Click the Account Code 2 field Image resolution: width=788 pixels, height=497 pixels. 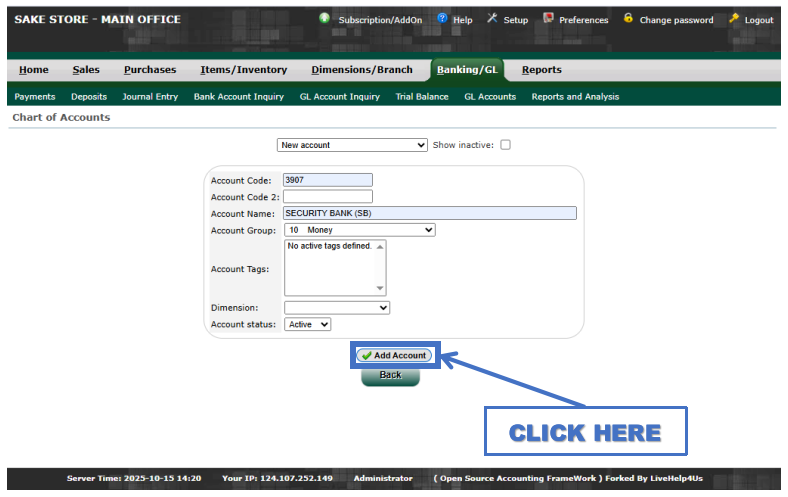327,197
